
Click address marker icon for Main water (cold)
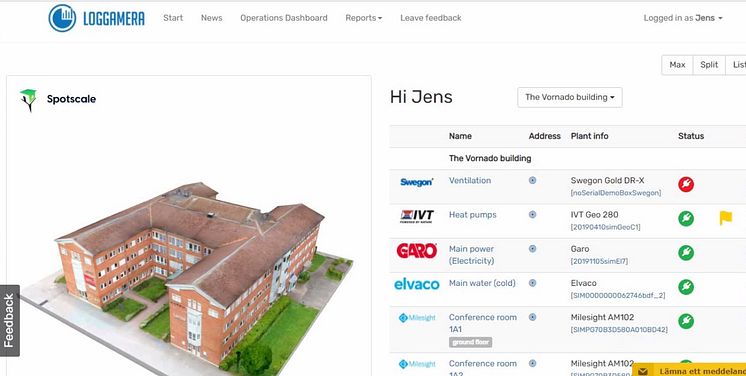point(532,283)
